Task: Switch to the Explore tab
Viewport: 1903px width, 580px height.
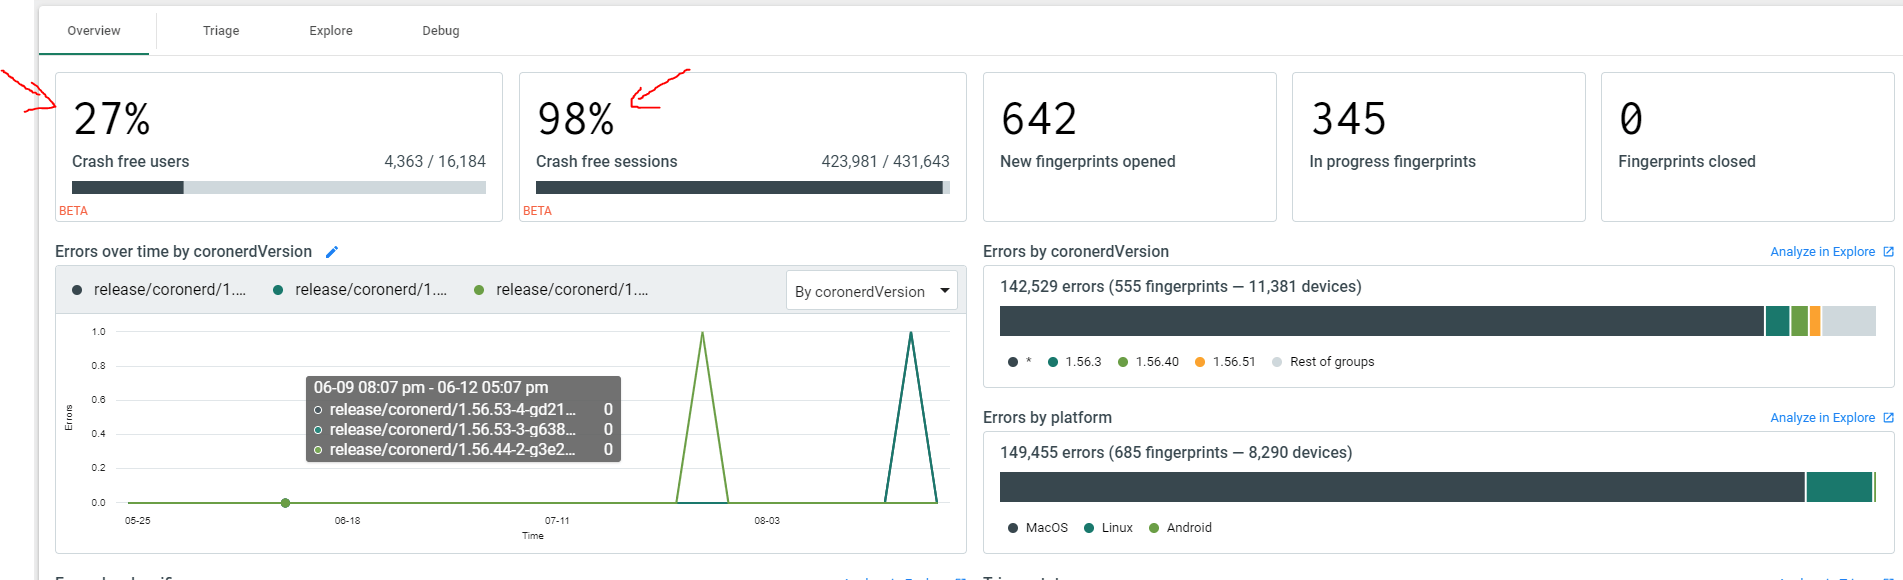Action: pos(331,31)
